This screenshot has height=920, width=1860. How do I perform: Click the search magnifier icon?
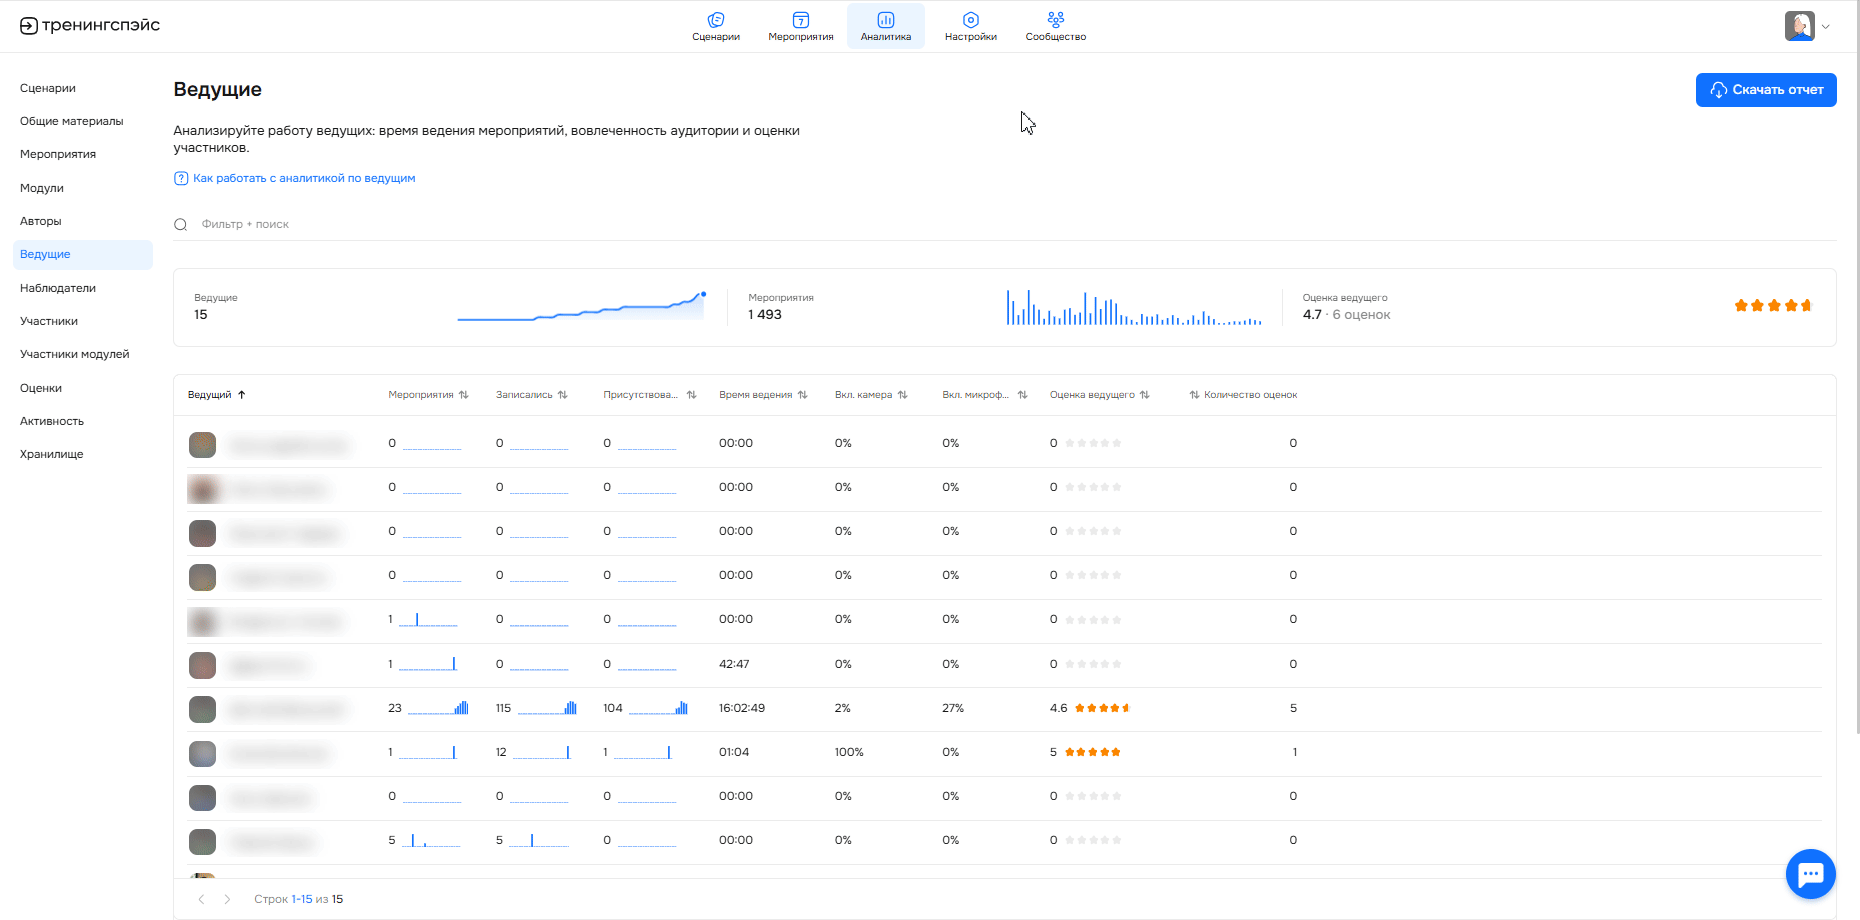[181, 225]
